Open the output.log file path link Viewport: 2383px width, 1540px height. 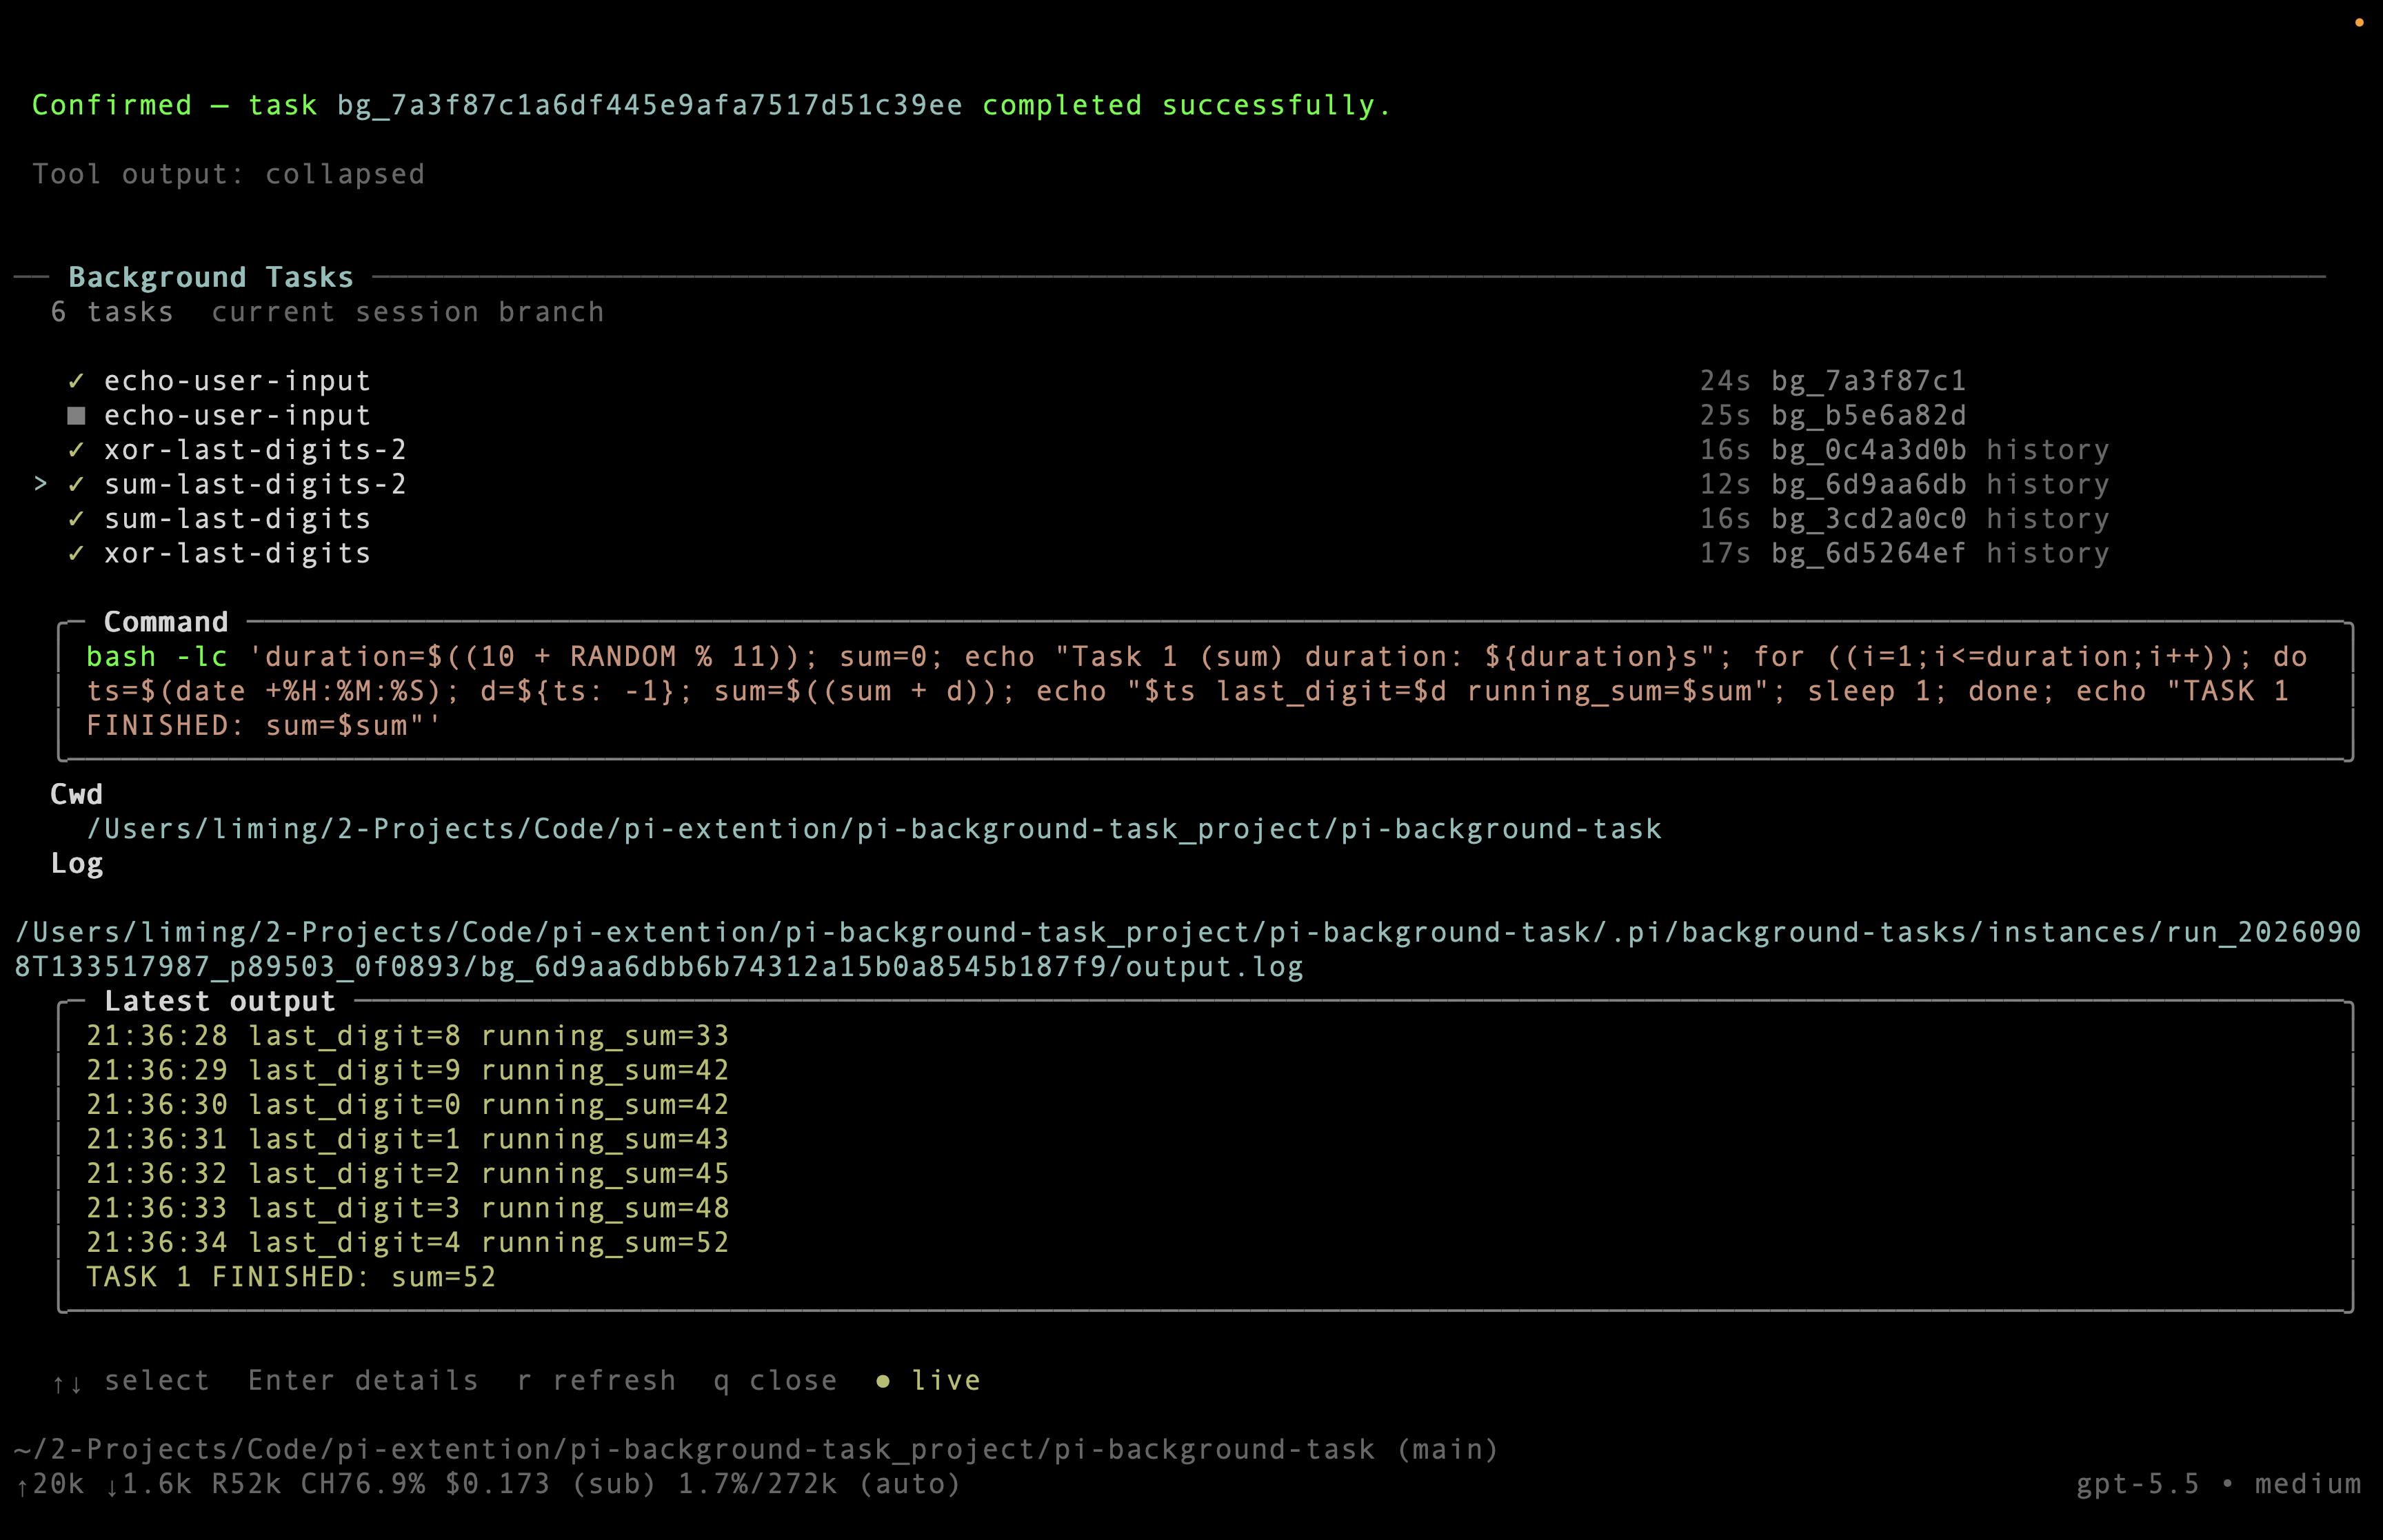(x=1188, y=950)
